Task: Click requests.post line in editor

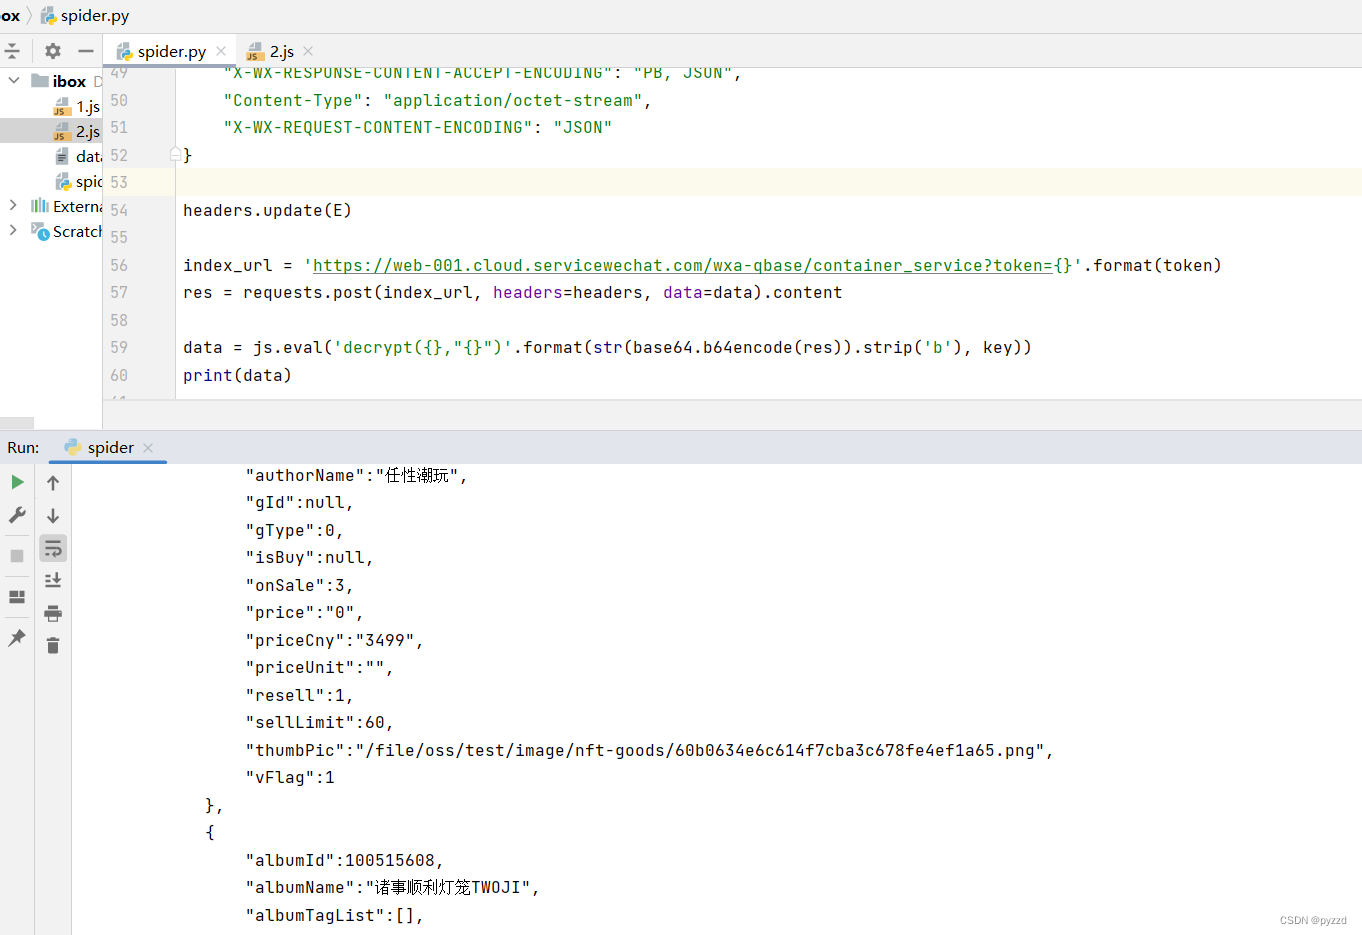Action: (512, 292)
